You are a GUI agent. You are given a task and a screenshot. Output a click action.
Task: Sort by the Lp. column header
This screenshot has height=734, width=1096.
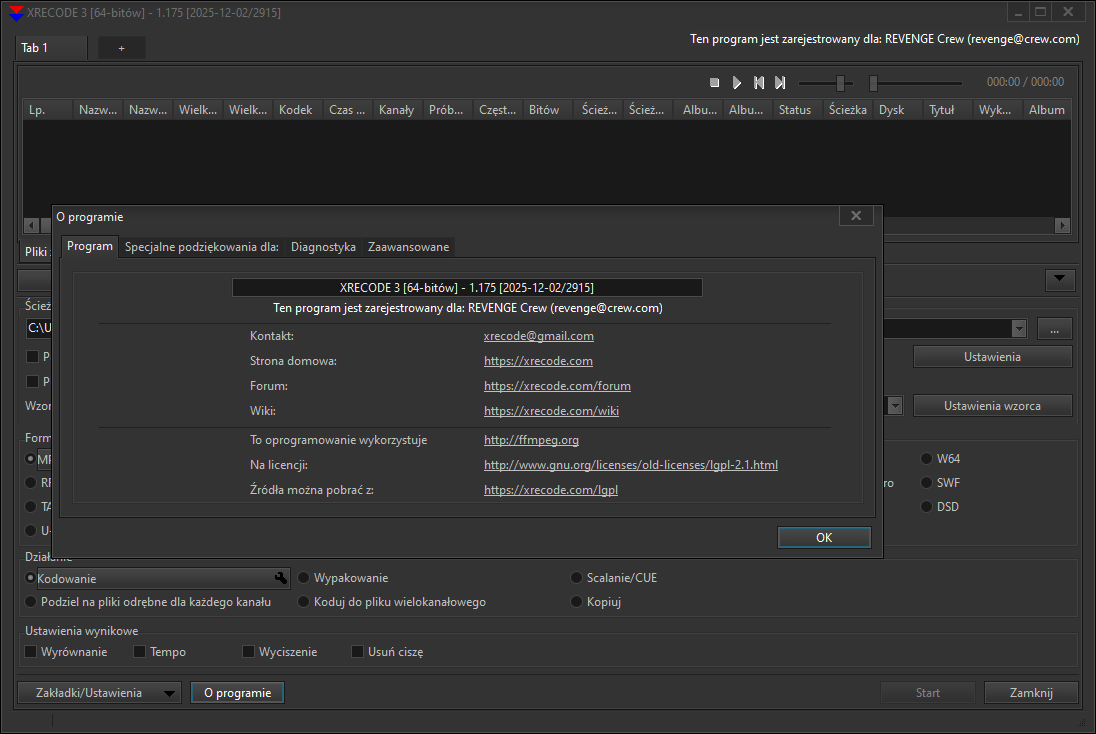pyautogui.click(x=48, y=110)
